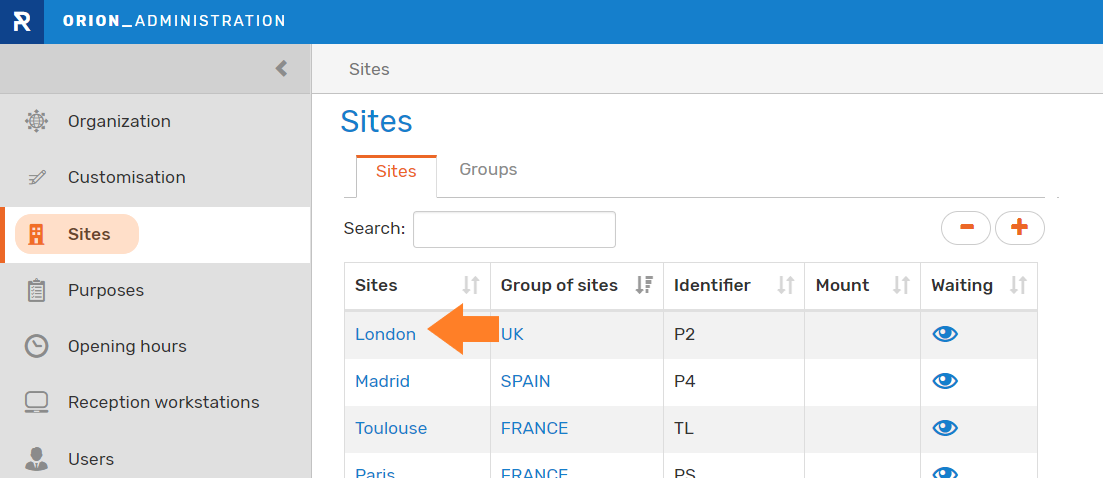The image size is (1103, 478).
Task: Click the orange plus add site button
Action: [1019, 228]
